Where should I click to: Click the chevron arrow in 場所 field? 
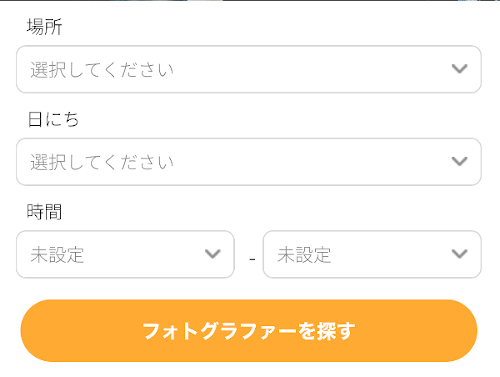tap(459, 69)
